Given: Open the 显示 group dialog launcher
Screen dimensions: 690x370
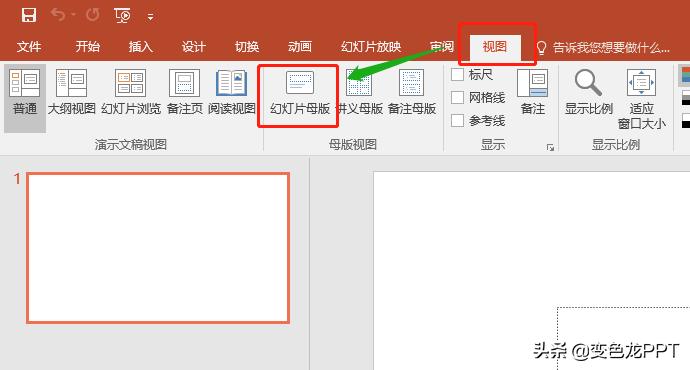Looking at the screenshot, I should [550, 147].
